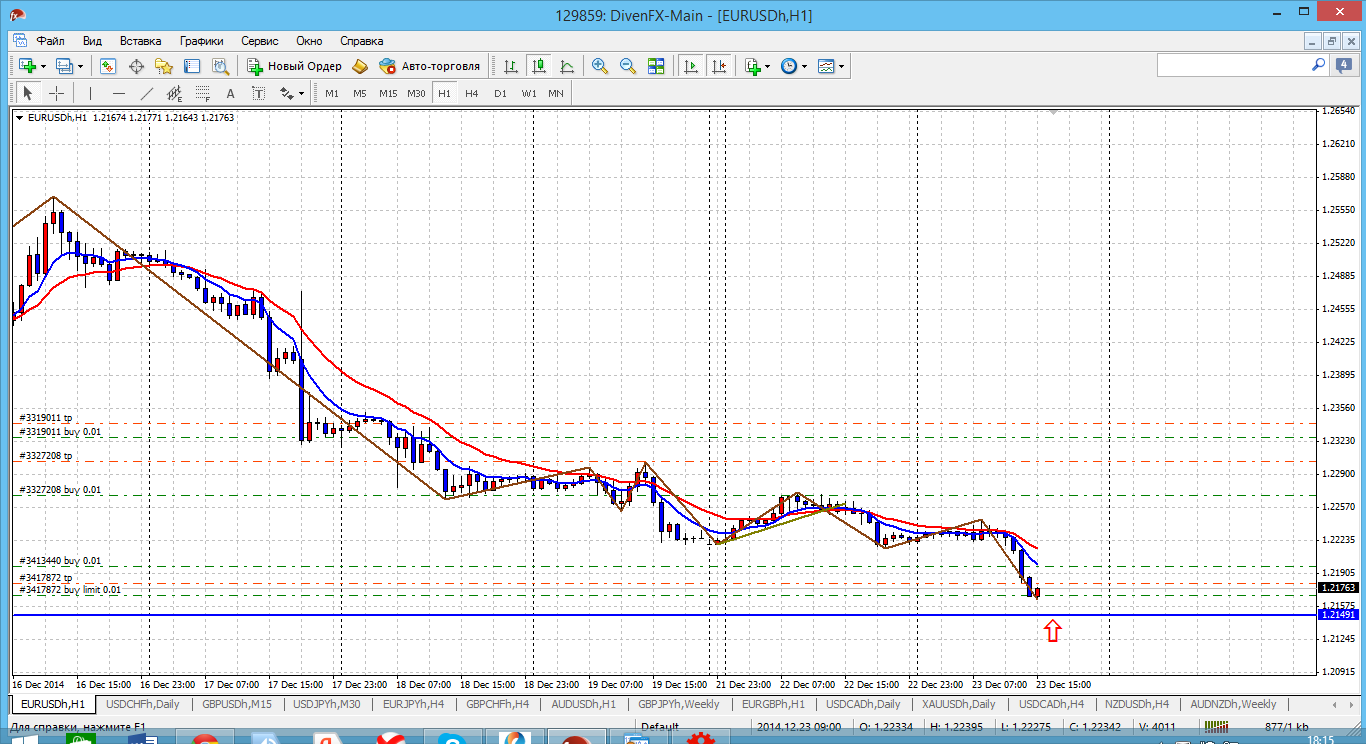Open the periodicity clock dropdown

click(803, 66)
